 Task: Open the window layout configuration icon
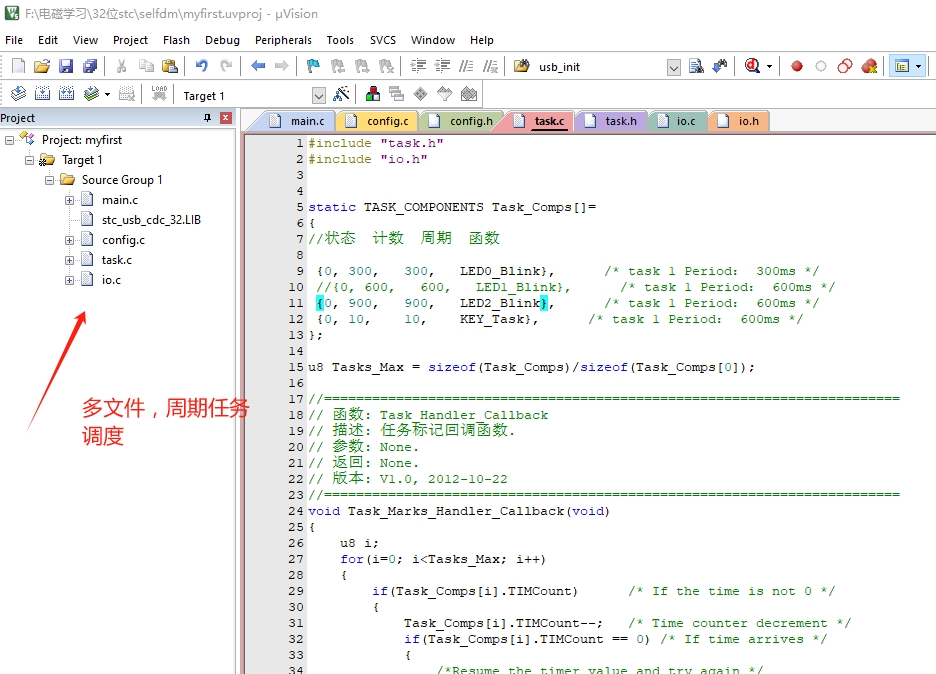[x=902, y=66]
